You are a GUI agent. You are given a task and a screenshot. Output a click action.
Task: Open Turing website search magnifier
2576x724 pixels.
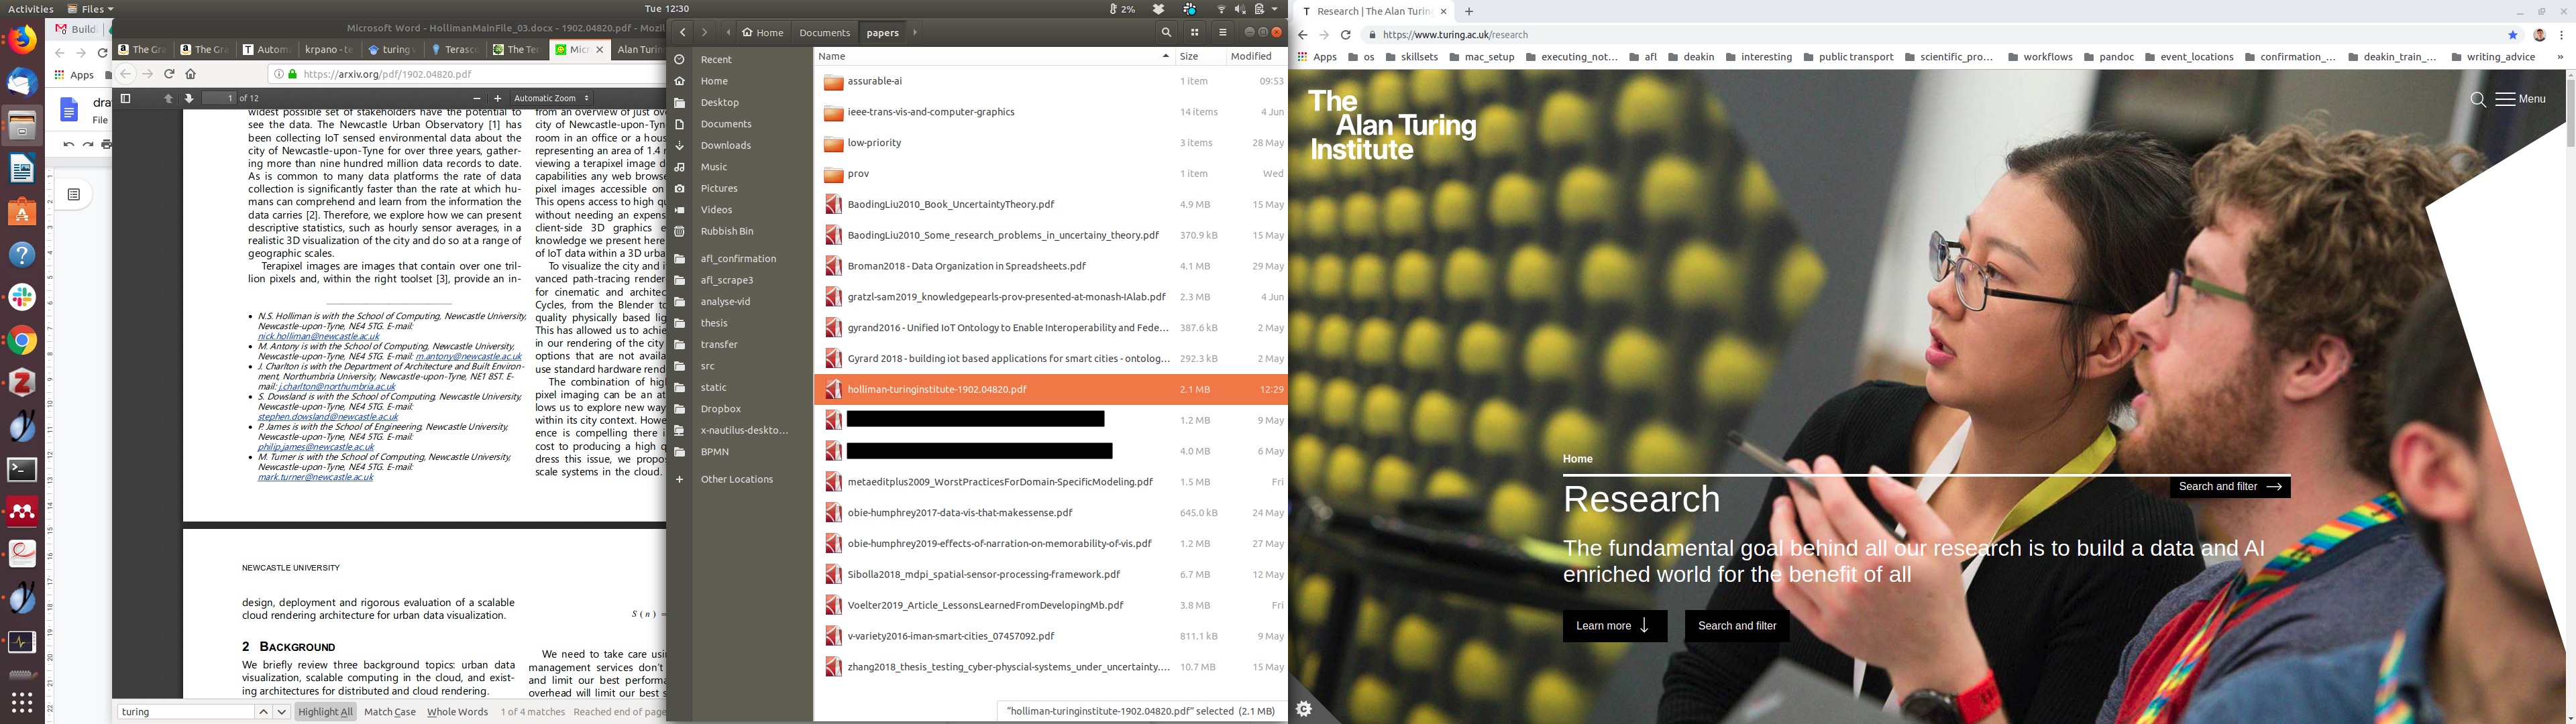pyautogui.click(x=2478, y=99)
